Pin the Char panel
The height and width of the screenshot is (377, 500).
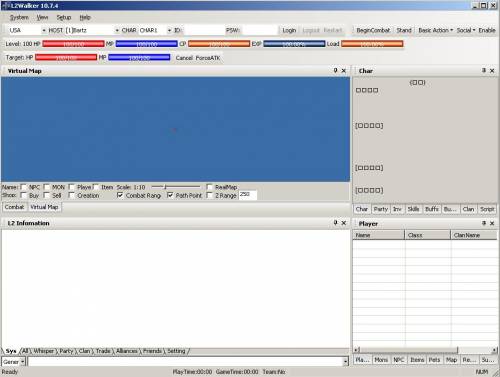(484, 70)
